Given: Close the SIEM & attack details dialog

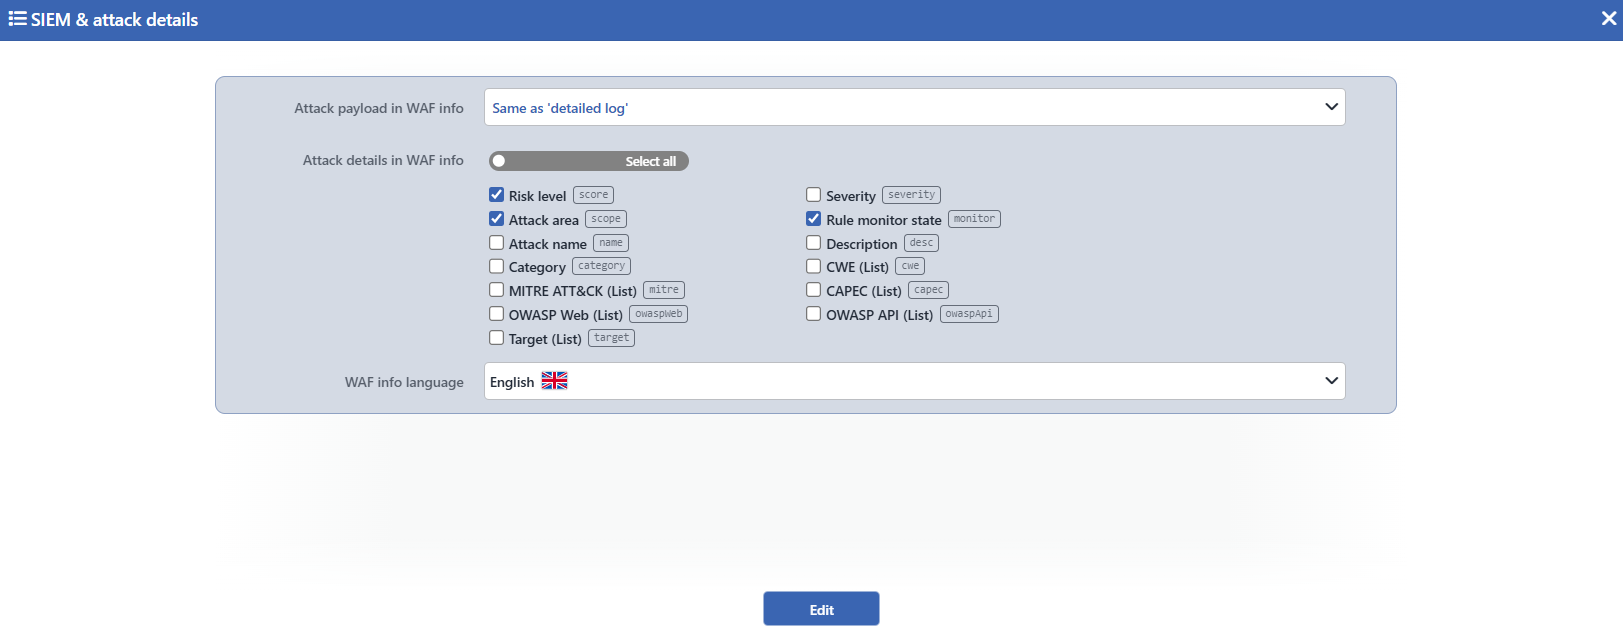Looking at the screenshot, I should (1609, 19).
